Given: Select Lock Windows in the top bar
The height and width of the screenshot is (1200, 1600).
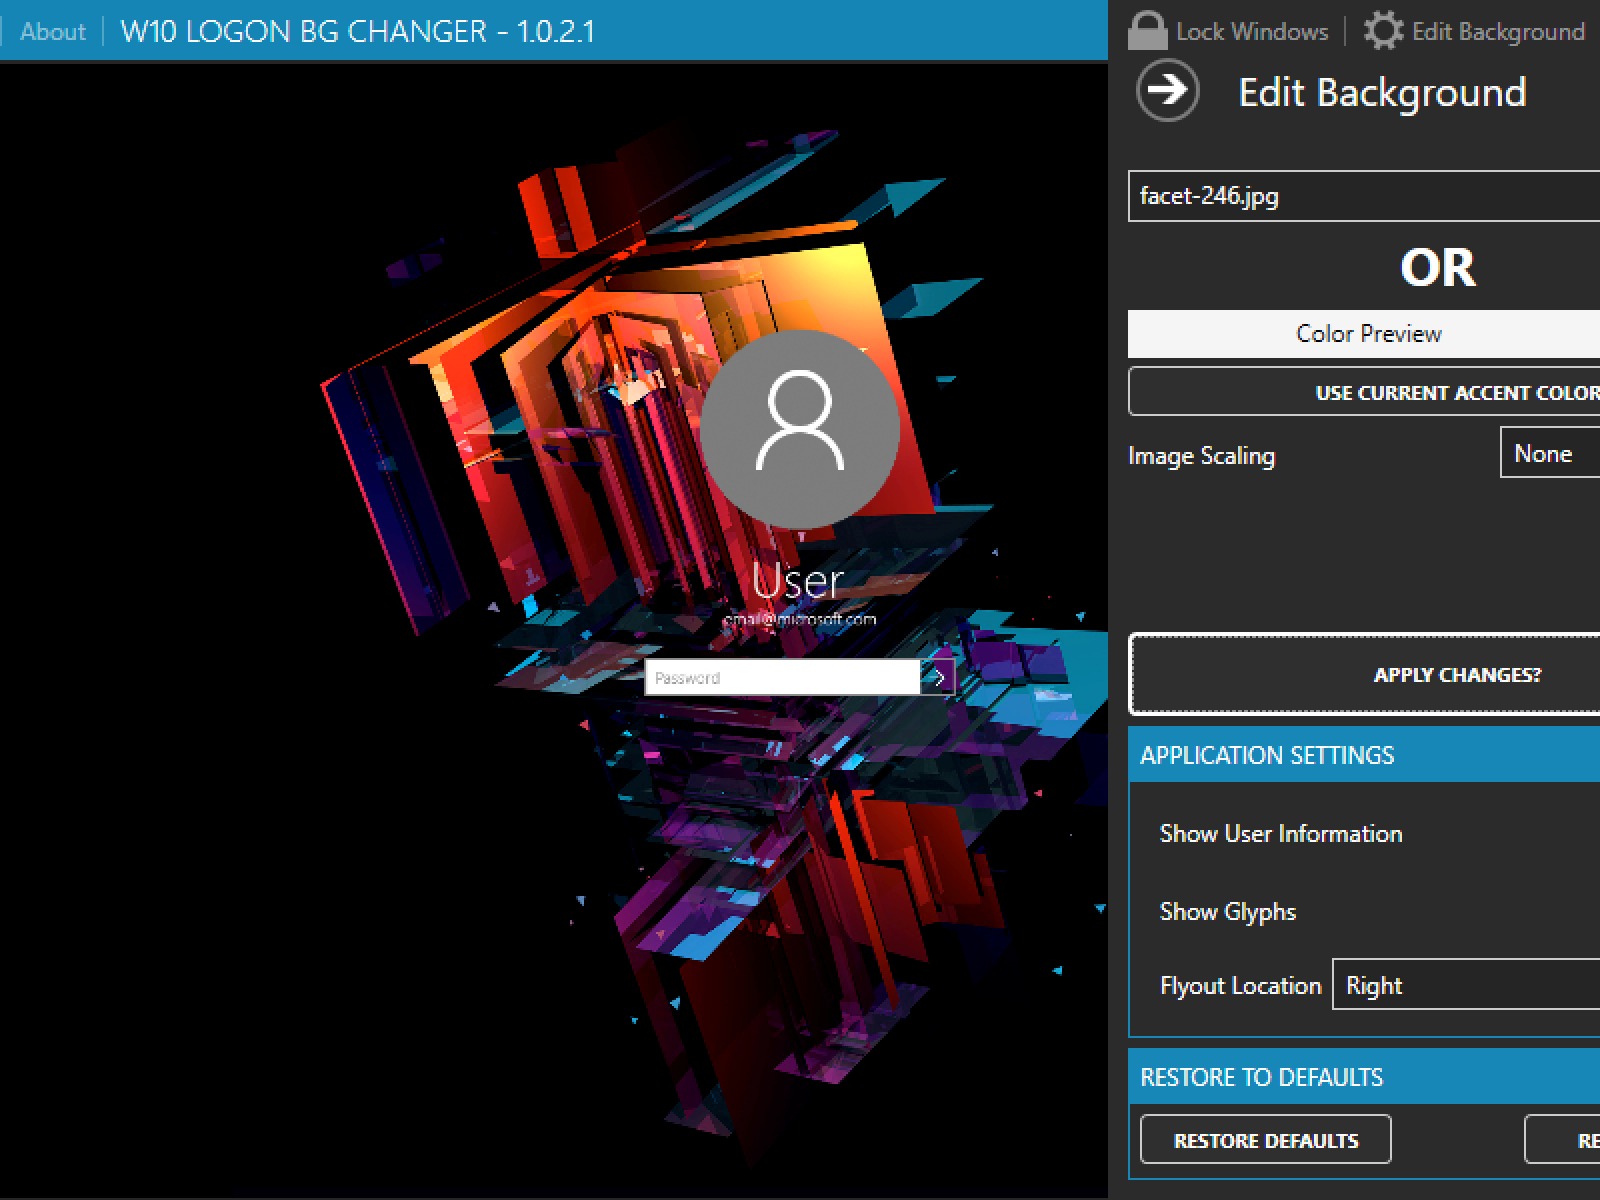Looking at the screenshot, I should 1252,32.
